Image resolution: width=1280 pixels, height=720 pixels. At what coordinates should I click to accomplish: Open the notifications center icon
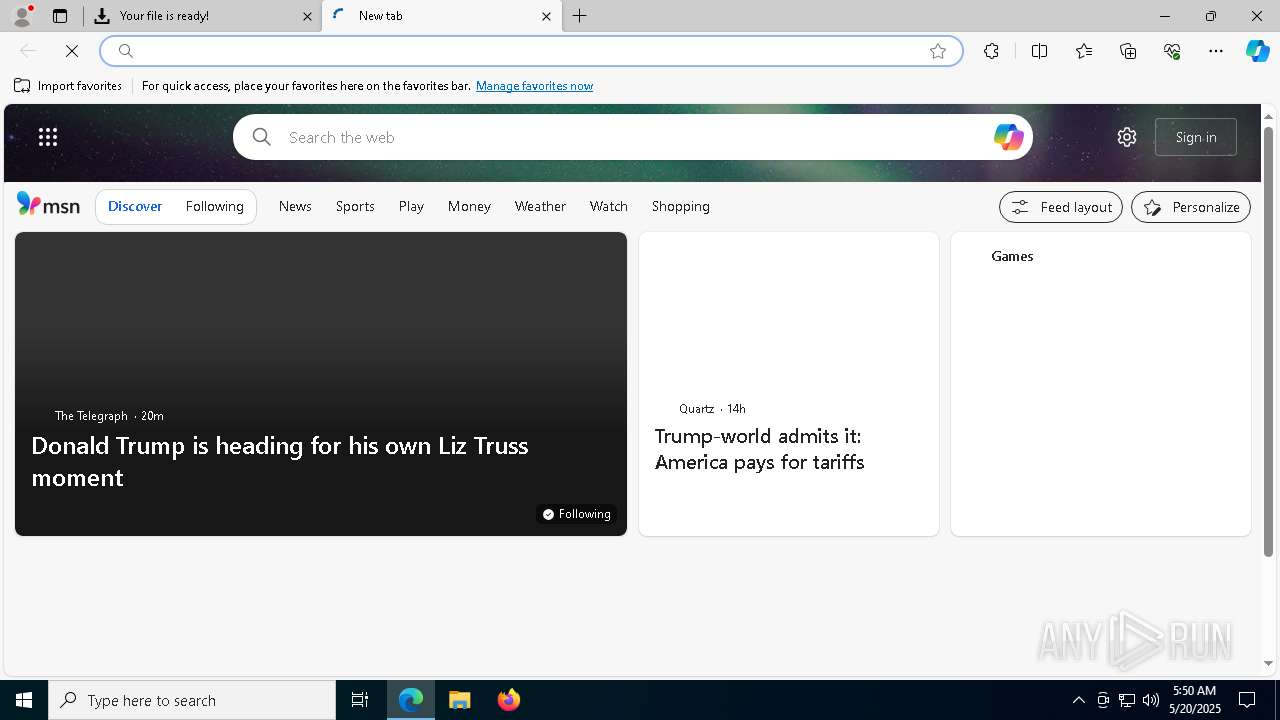point(1247,700)
